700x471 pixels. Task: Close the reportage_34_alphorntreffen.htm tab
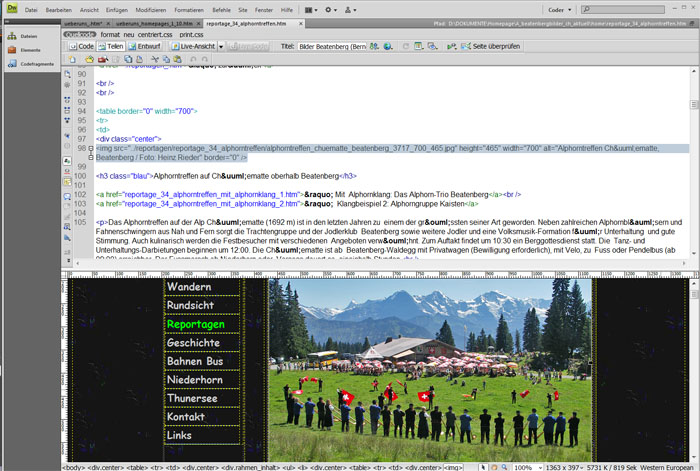(300, 24)
